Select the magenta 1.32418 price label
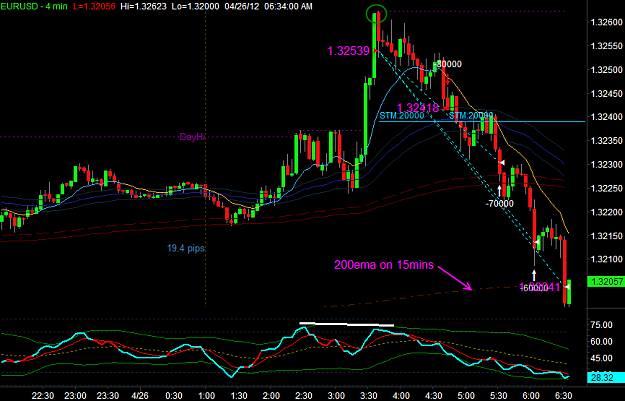The height and width of the screenshot is (401, 625). pos(418,108)
